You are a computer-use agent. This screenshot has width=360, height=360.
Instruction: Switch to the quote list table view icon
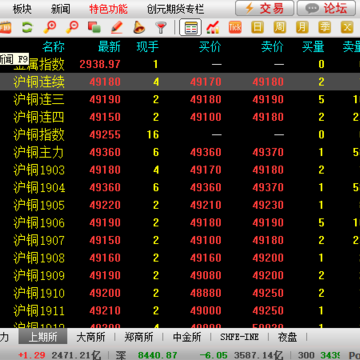coord(190,27)
